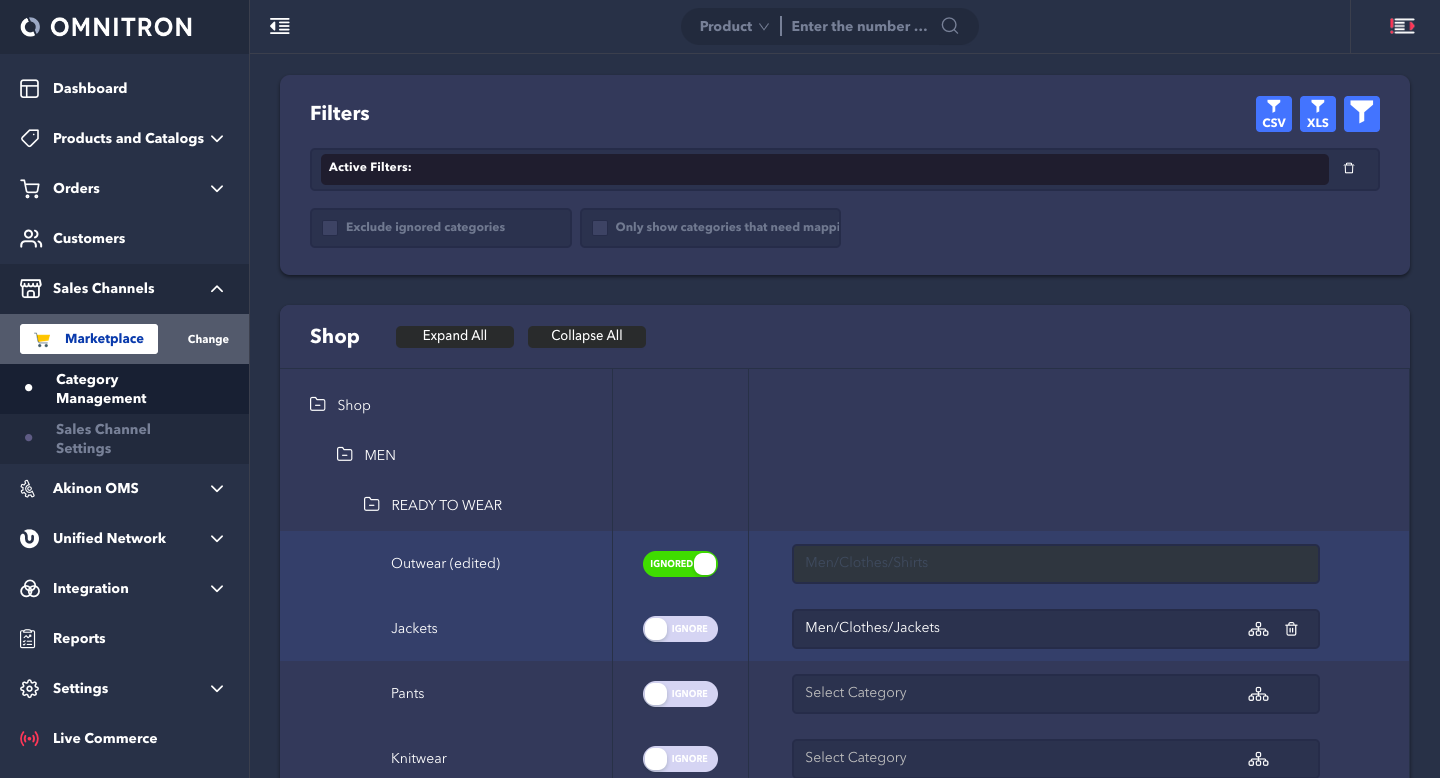
Task: Open the Product search type dropdown
Action: point(733,27)
